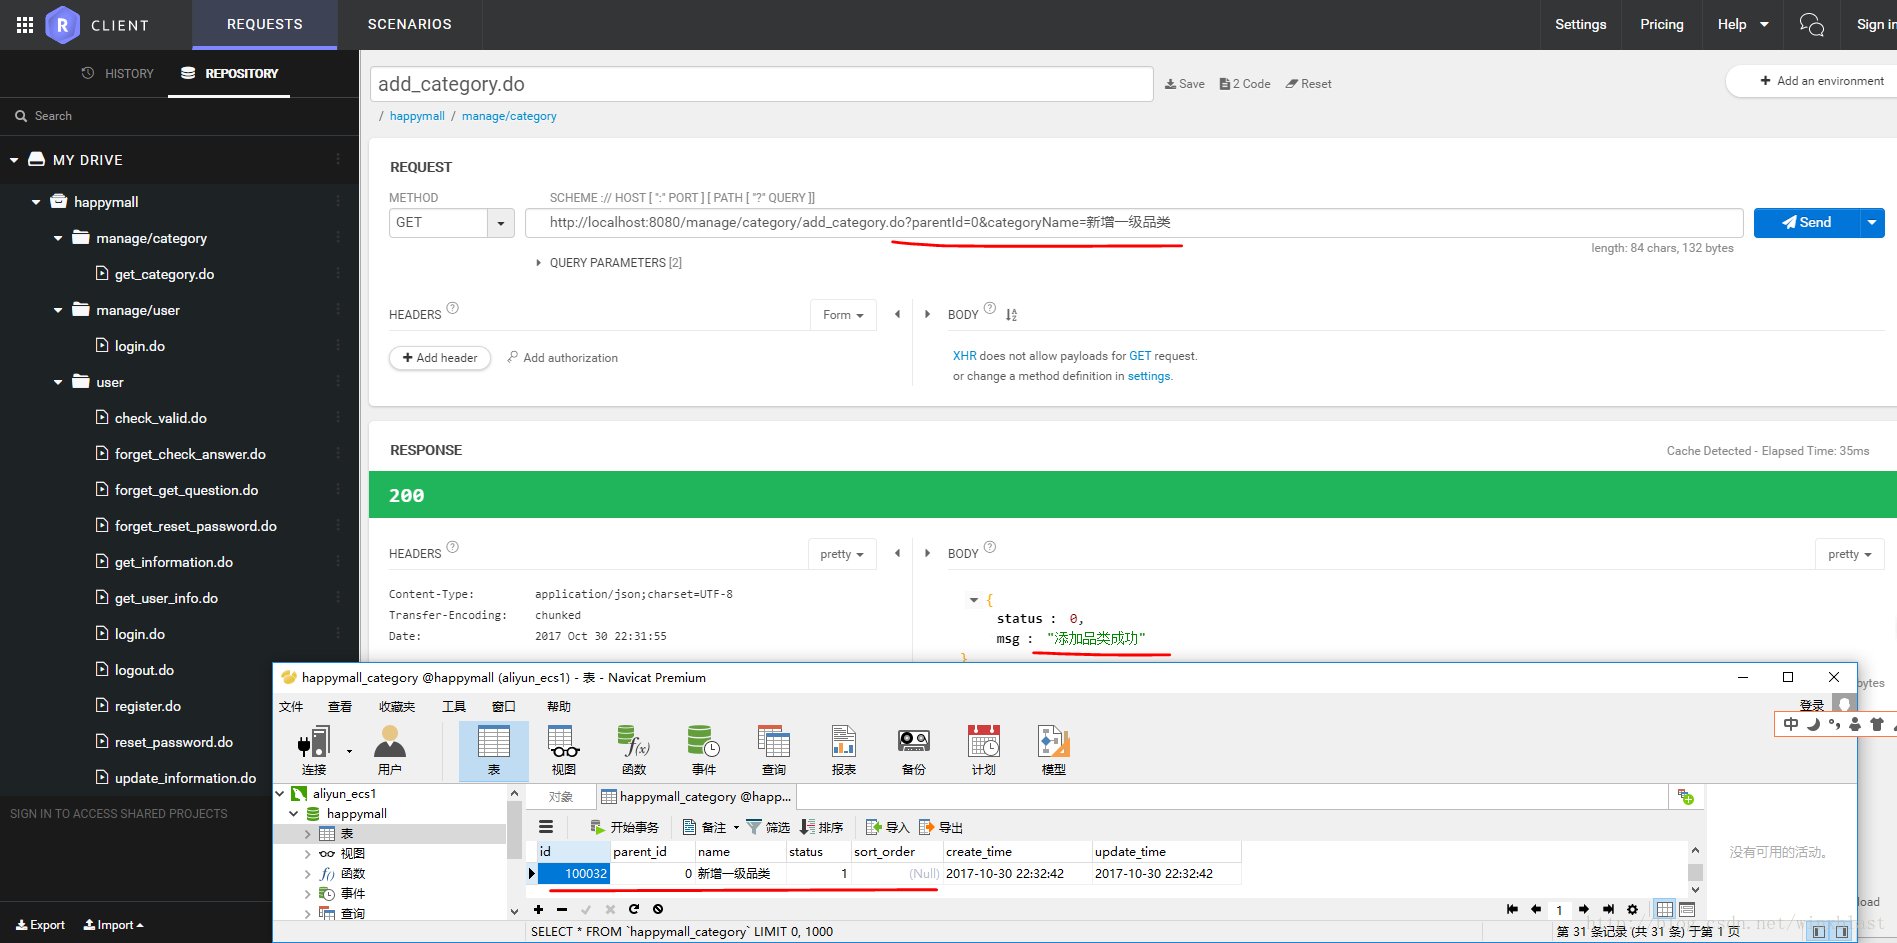The width and height of the screenshot is (1897, 943).
Task: Click the add_category.do request name field
Action: (x=762, y=84)
